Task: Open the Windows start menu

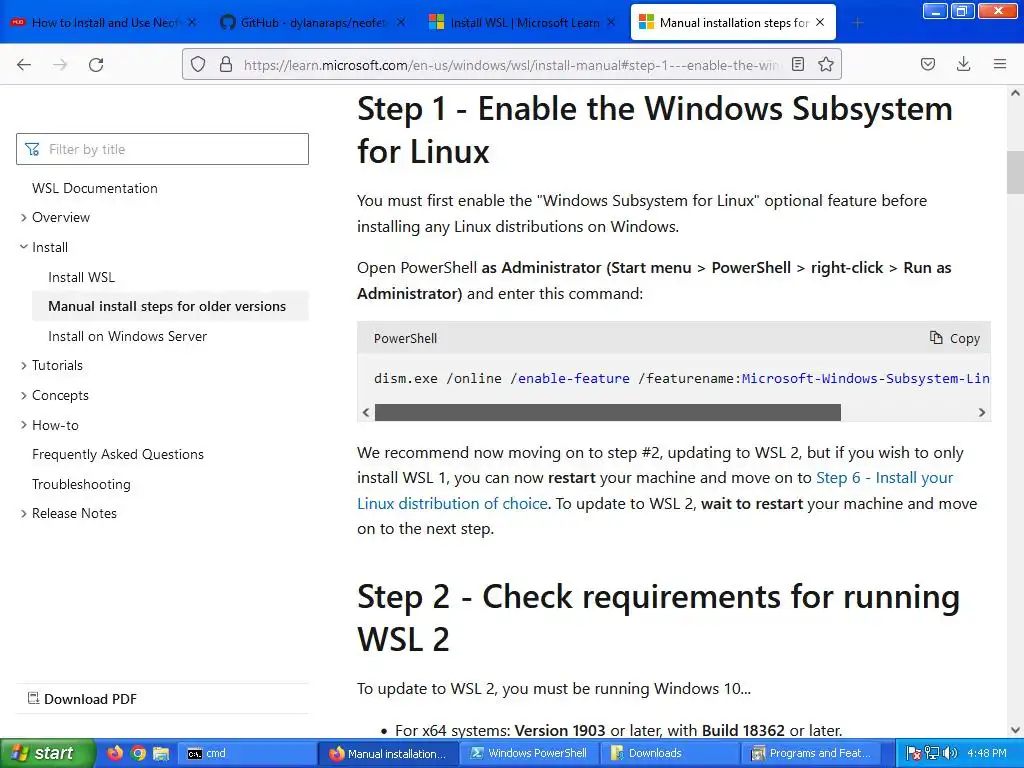Action: tap(47, 753)
